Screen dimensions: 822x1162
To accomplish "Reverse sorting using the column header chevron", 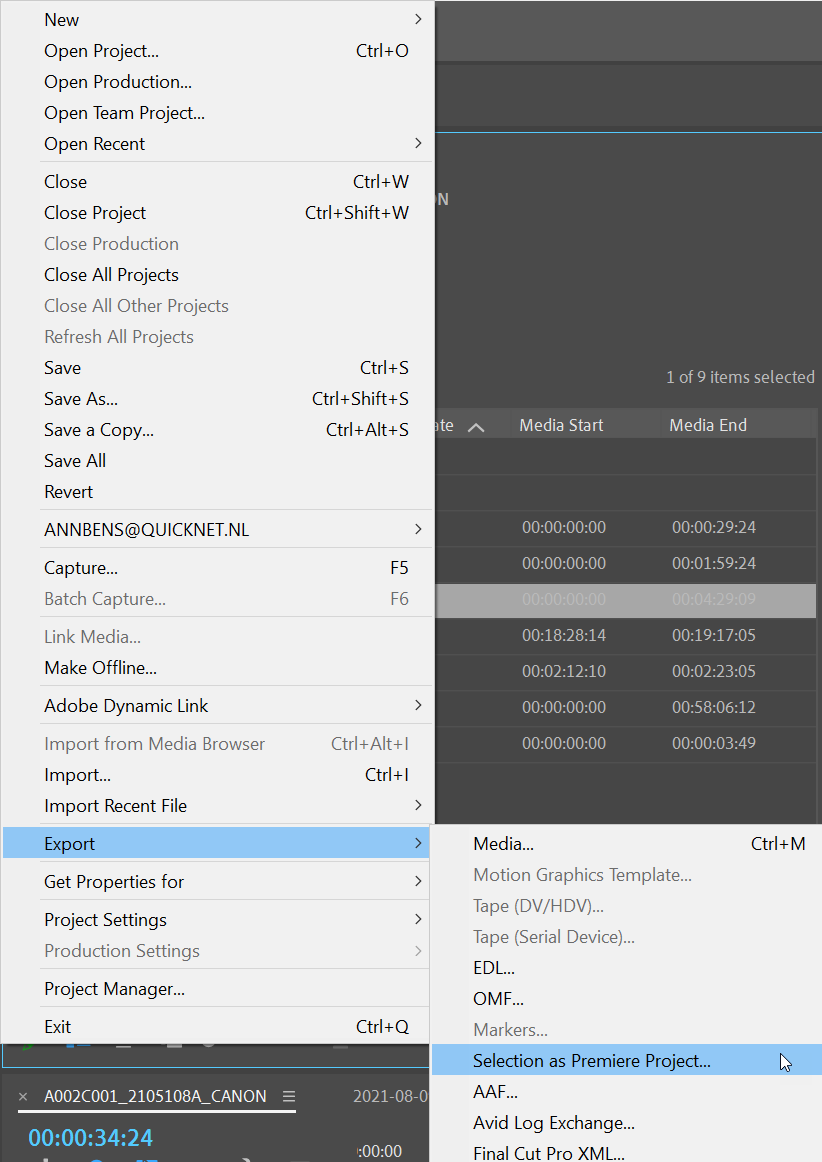I will (477, 425).
